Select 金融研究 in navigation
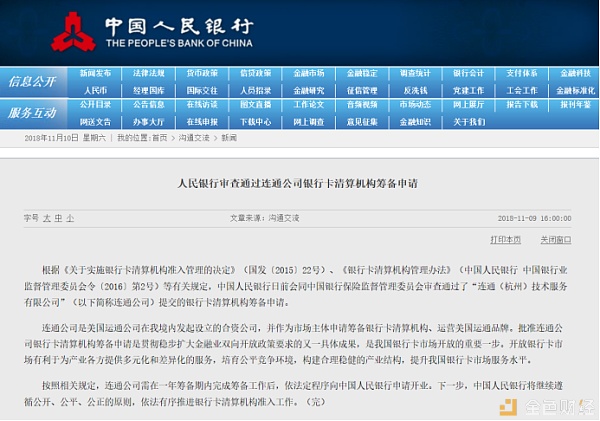The image size is (600, 421). [308, 91]
